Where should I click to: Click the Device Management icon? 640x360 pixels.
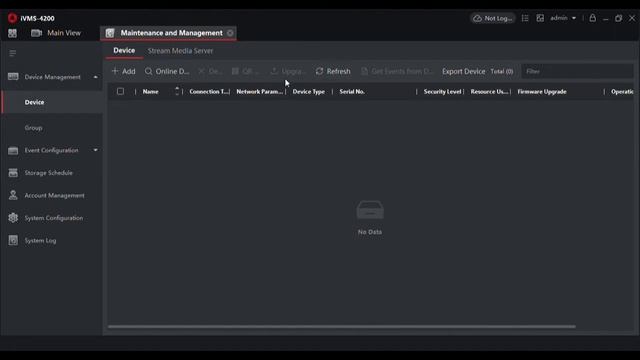click(x=13, y=77)
